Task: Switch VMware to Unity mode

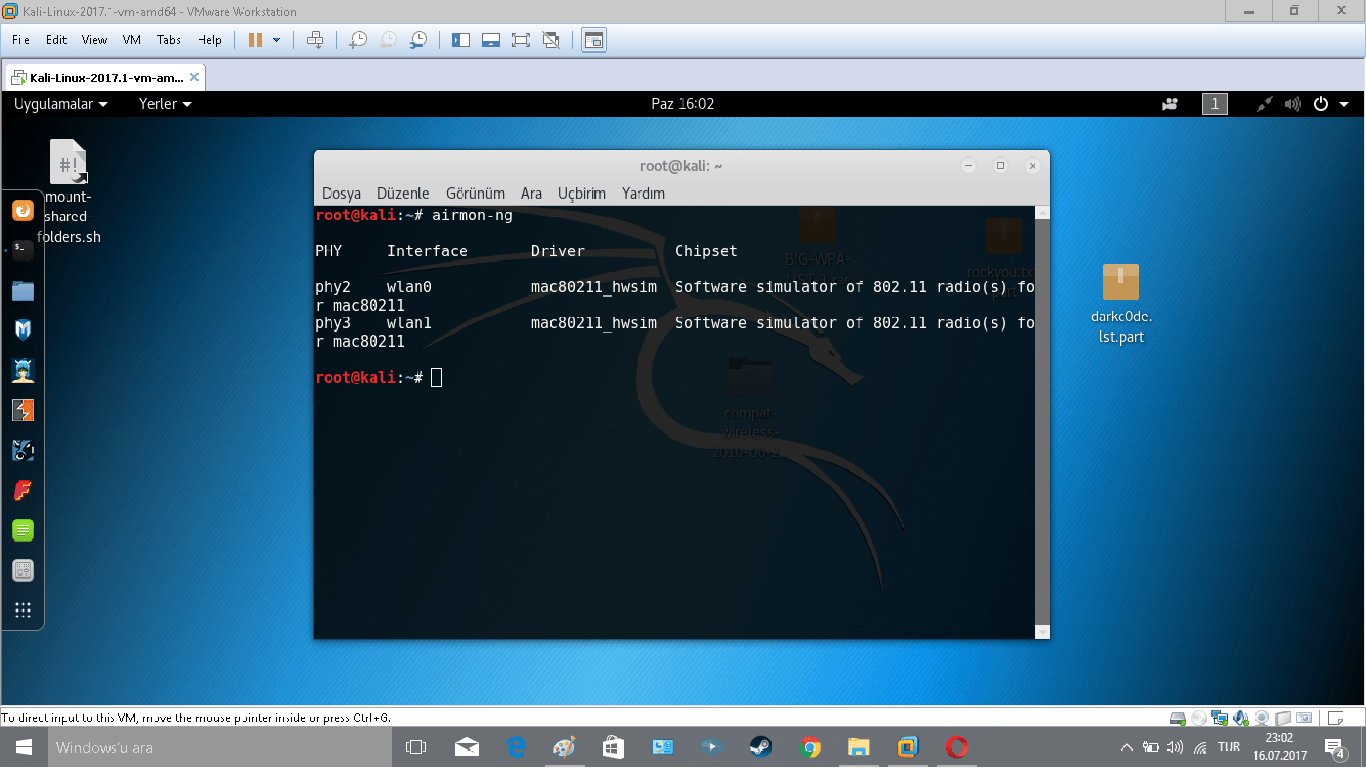Action: pyautogui.click(x=551, y=40)
